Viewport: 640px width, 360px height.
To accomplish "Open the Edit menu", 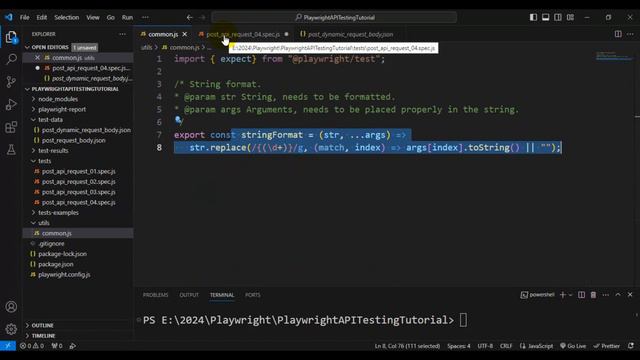I will click(42, 18).
